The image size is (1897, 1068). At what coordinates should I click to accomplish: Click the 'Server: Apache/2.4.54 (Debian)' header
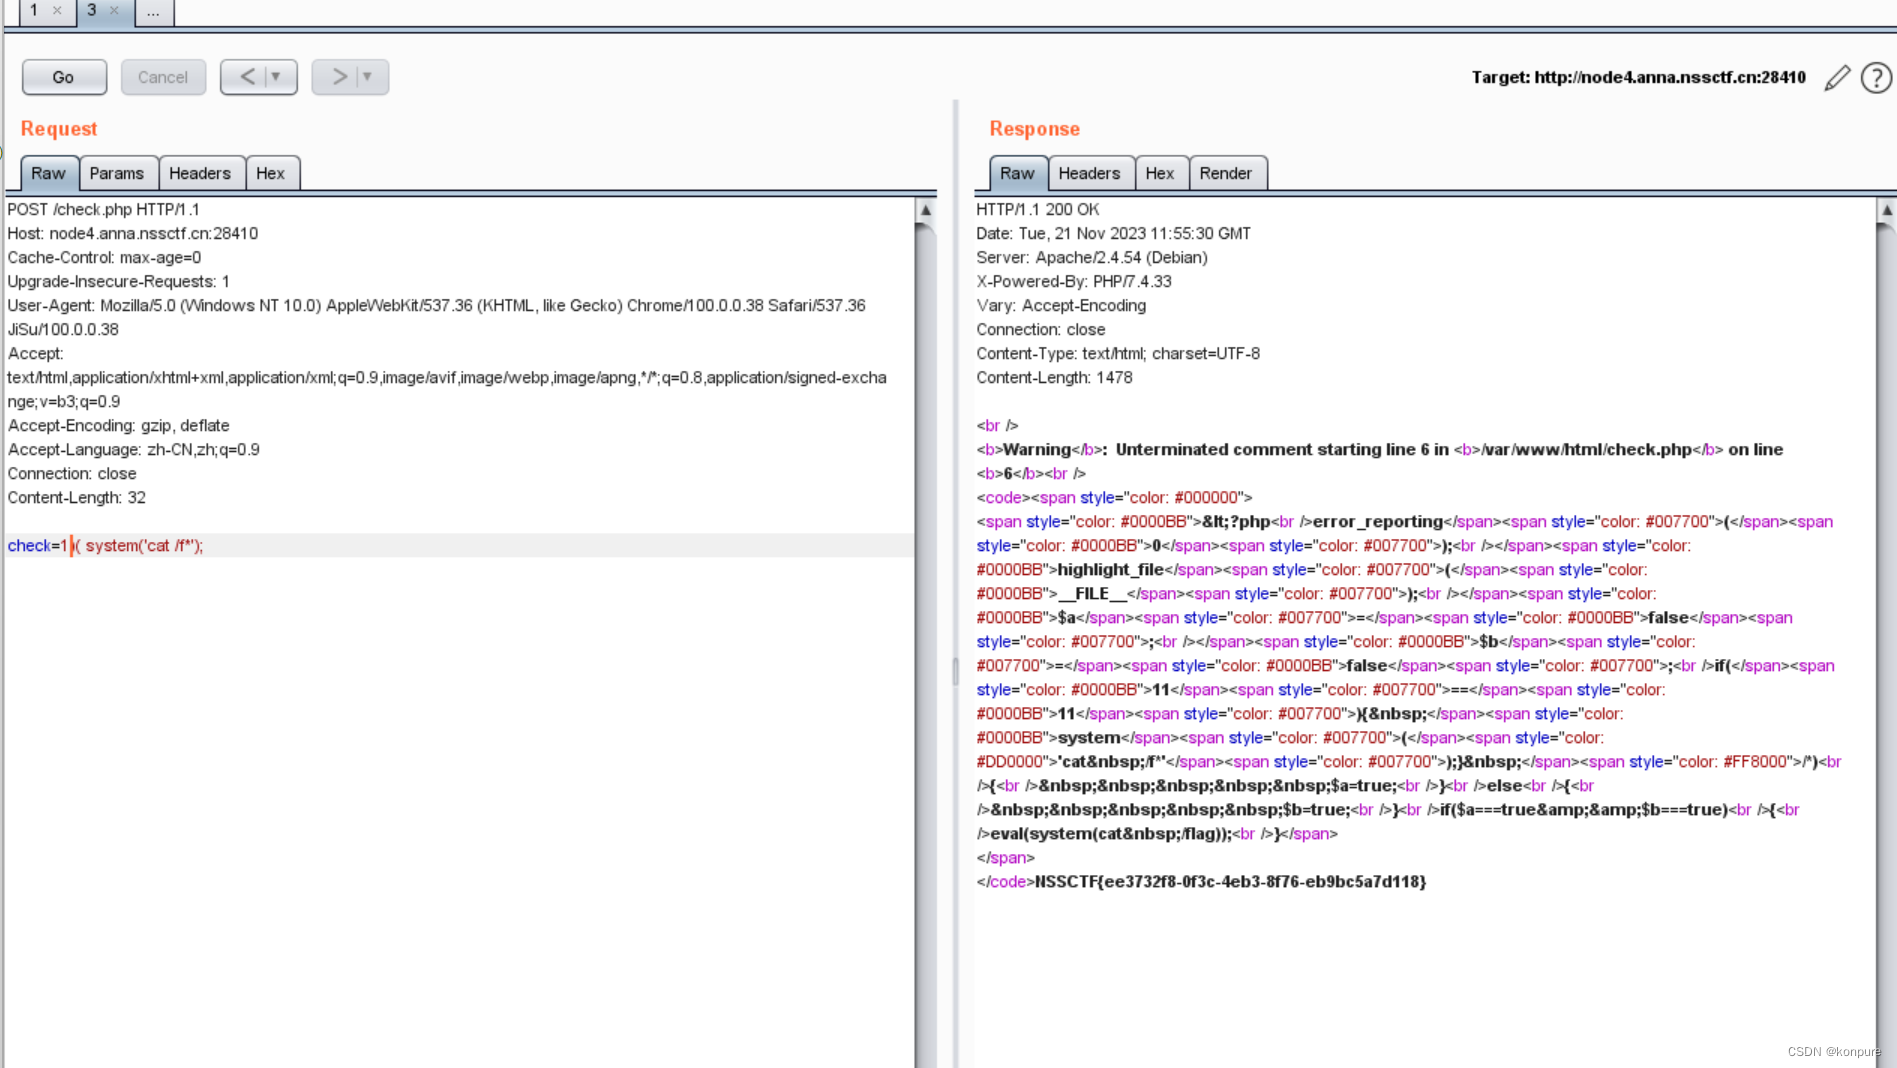pyautogui.click(x=1092, y=257)
